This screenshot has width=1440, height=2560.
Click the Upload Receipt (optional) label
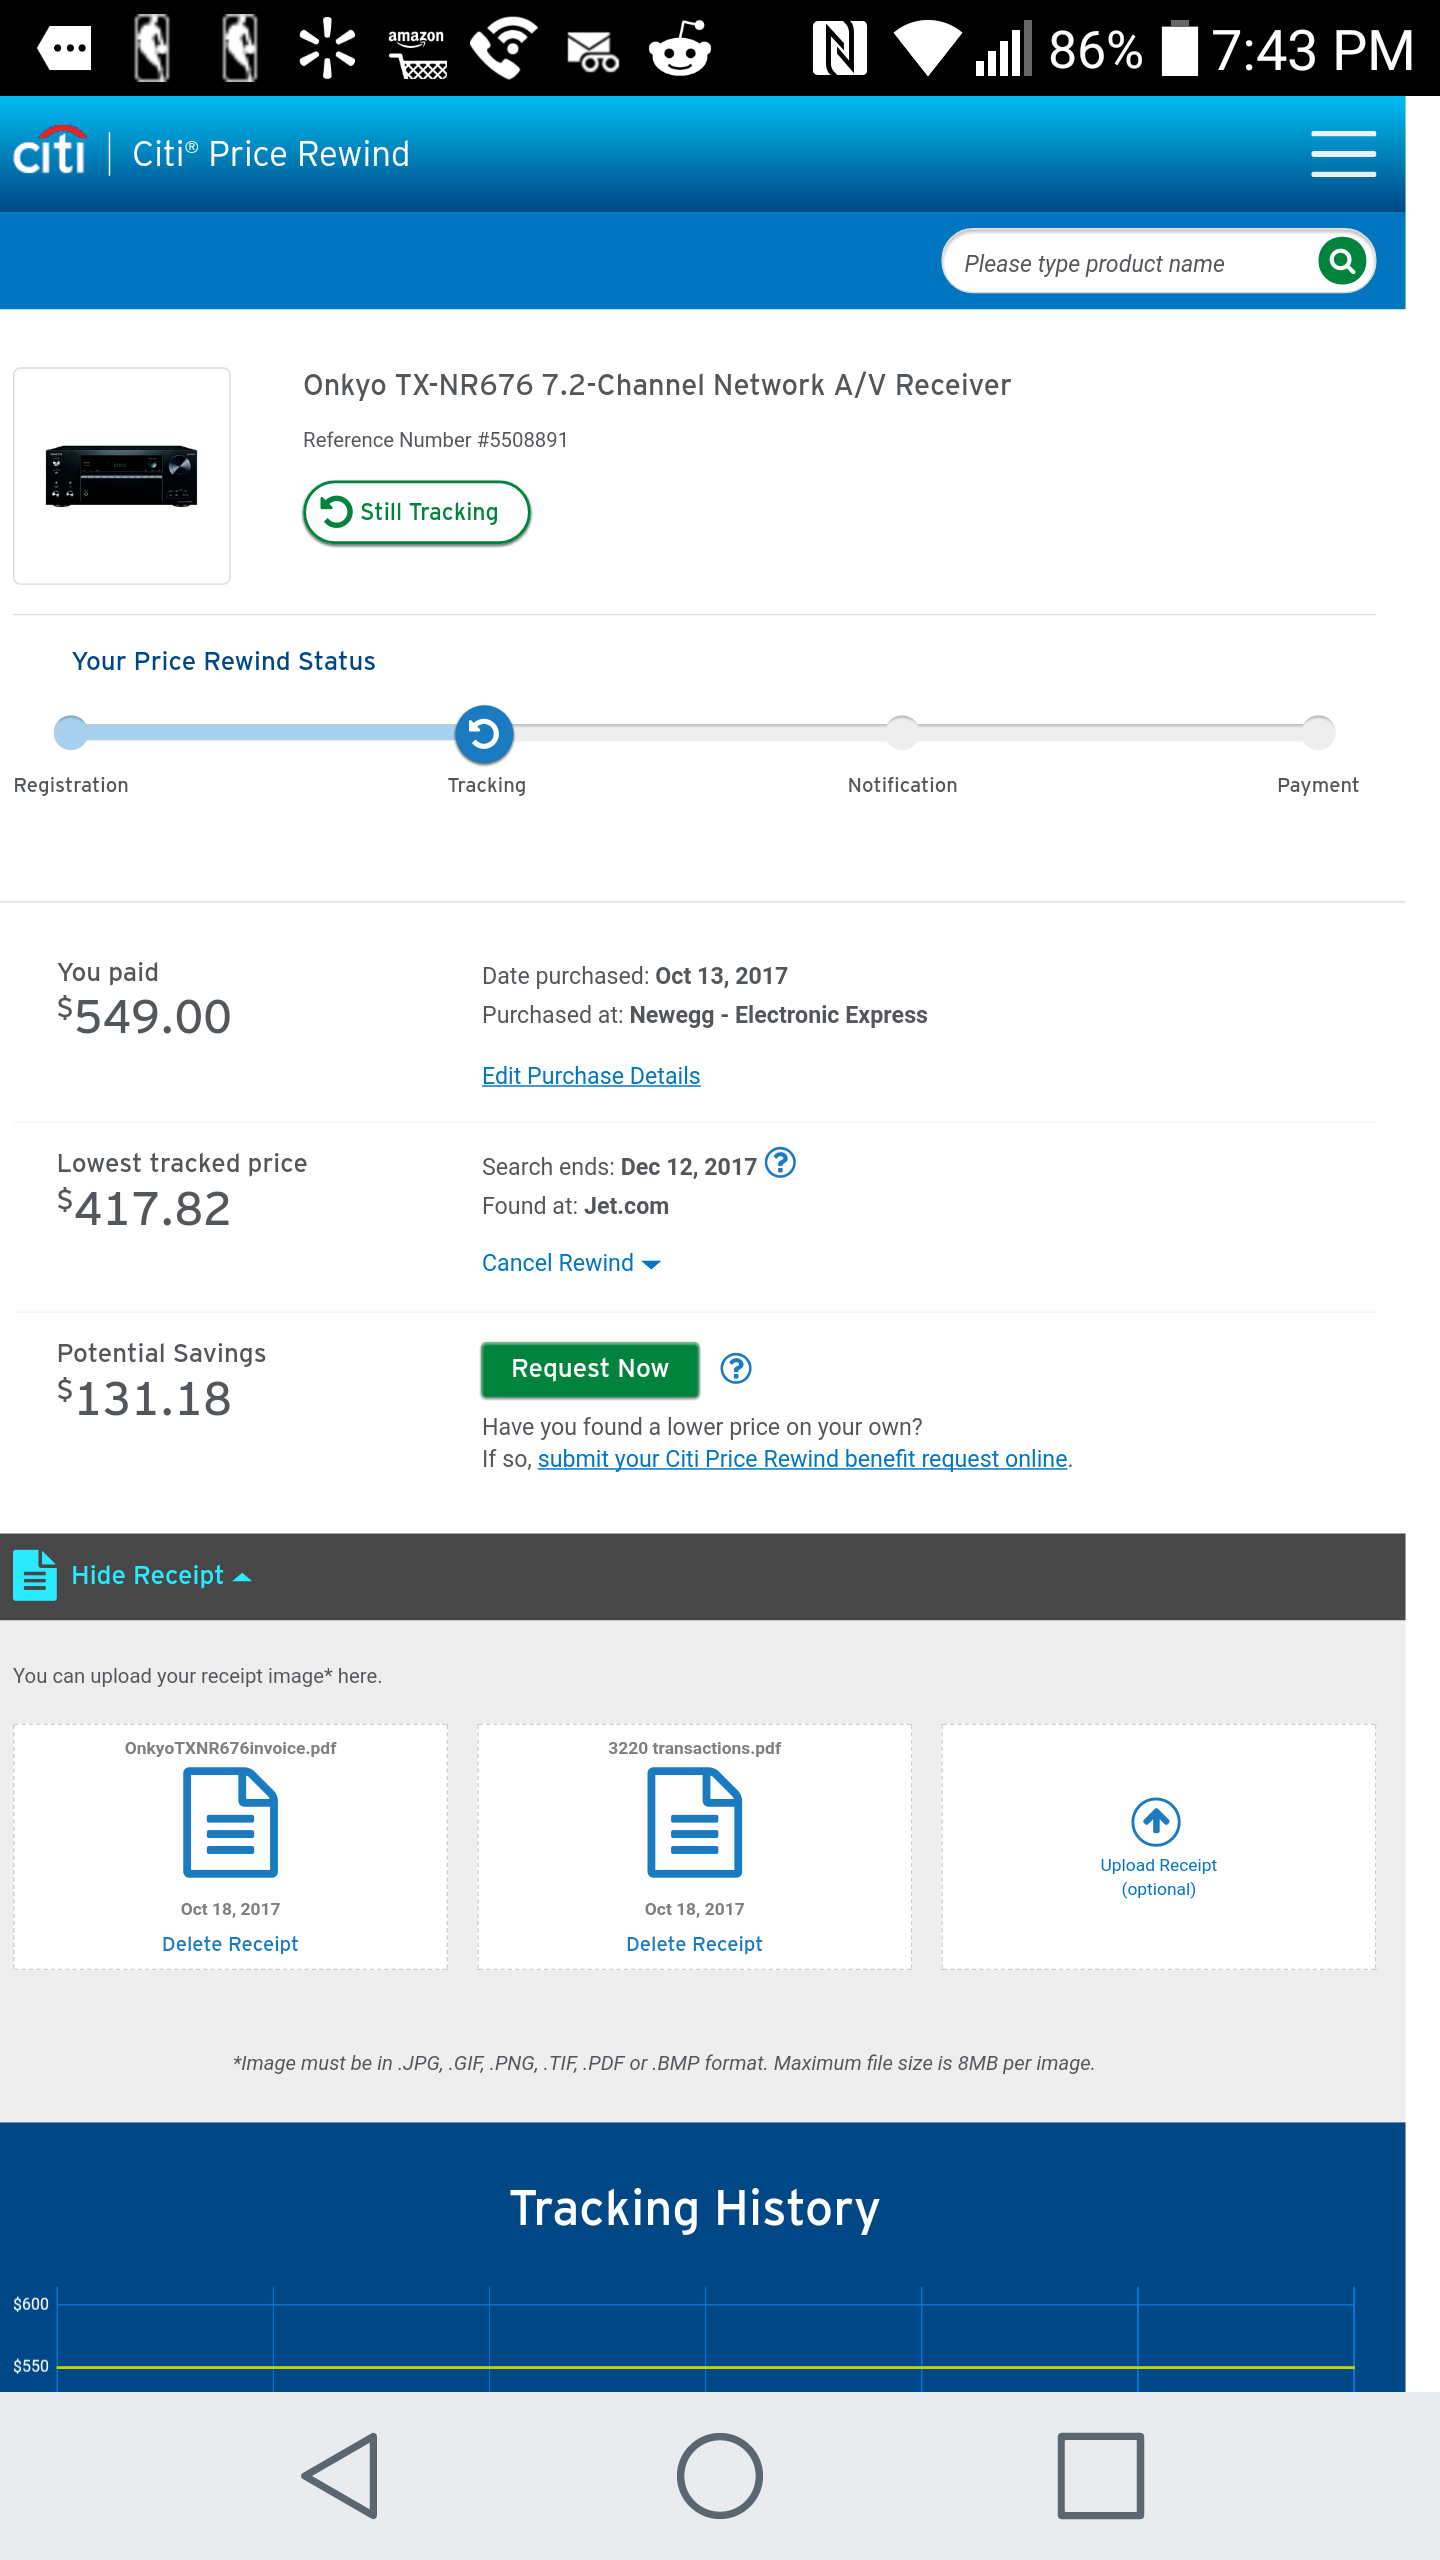(x=1158, y=1877)
